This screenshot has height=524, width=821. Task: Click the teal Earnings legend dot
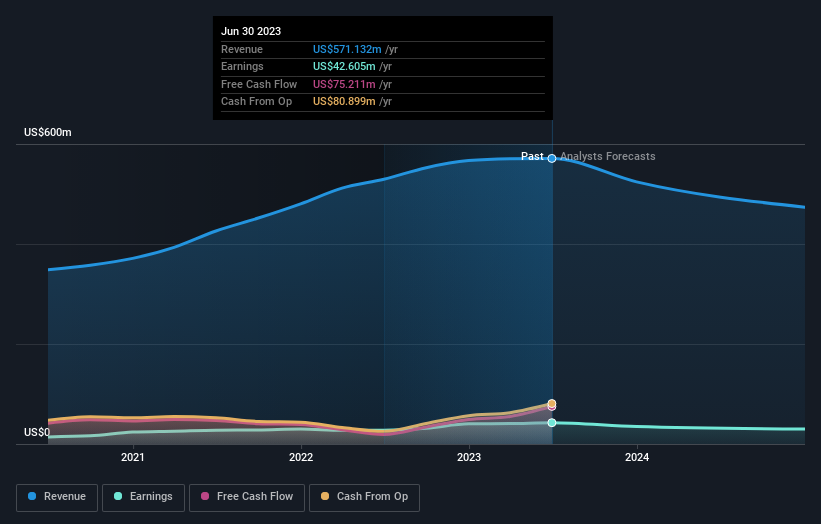[x=118, y=496]
